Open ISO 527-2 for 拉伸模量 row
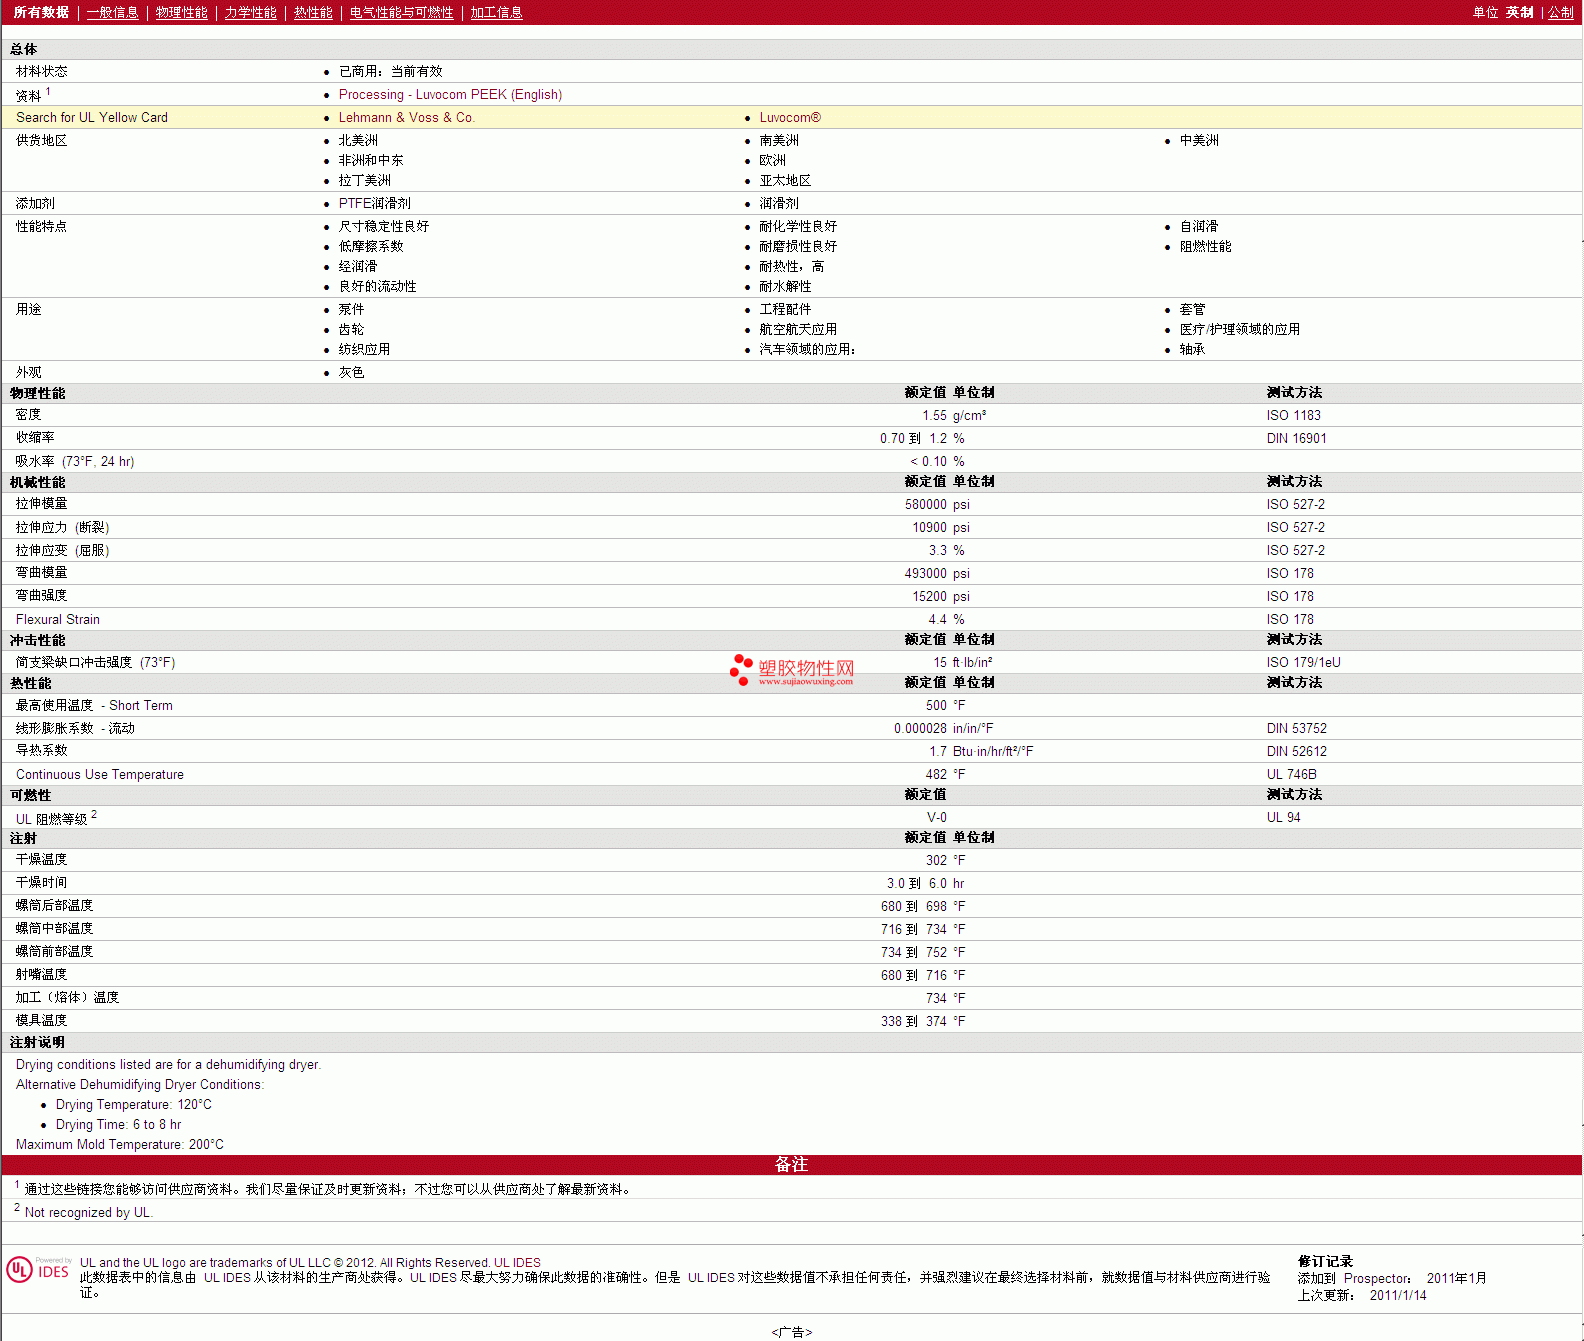This screenshot has width=1584, height=1341. tap(1295, 504)
